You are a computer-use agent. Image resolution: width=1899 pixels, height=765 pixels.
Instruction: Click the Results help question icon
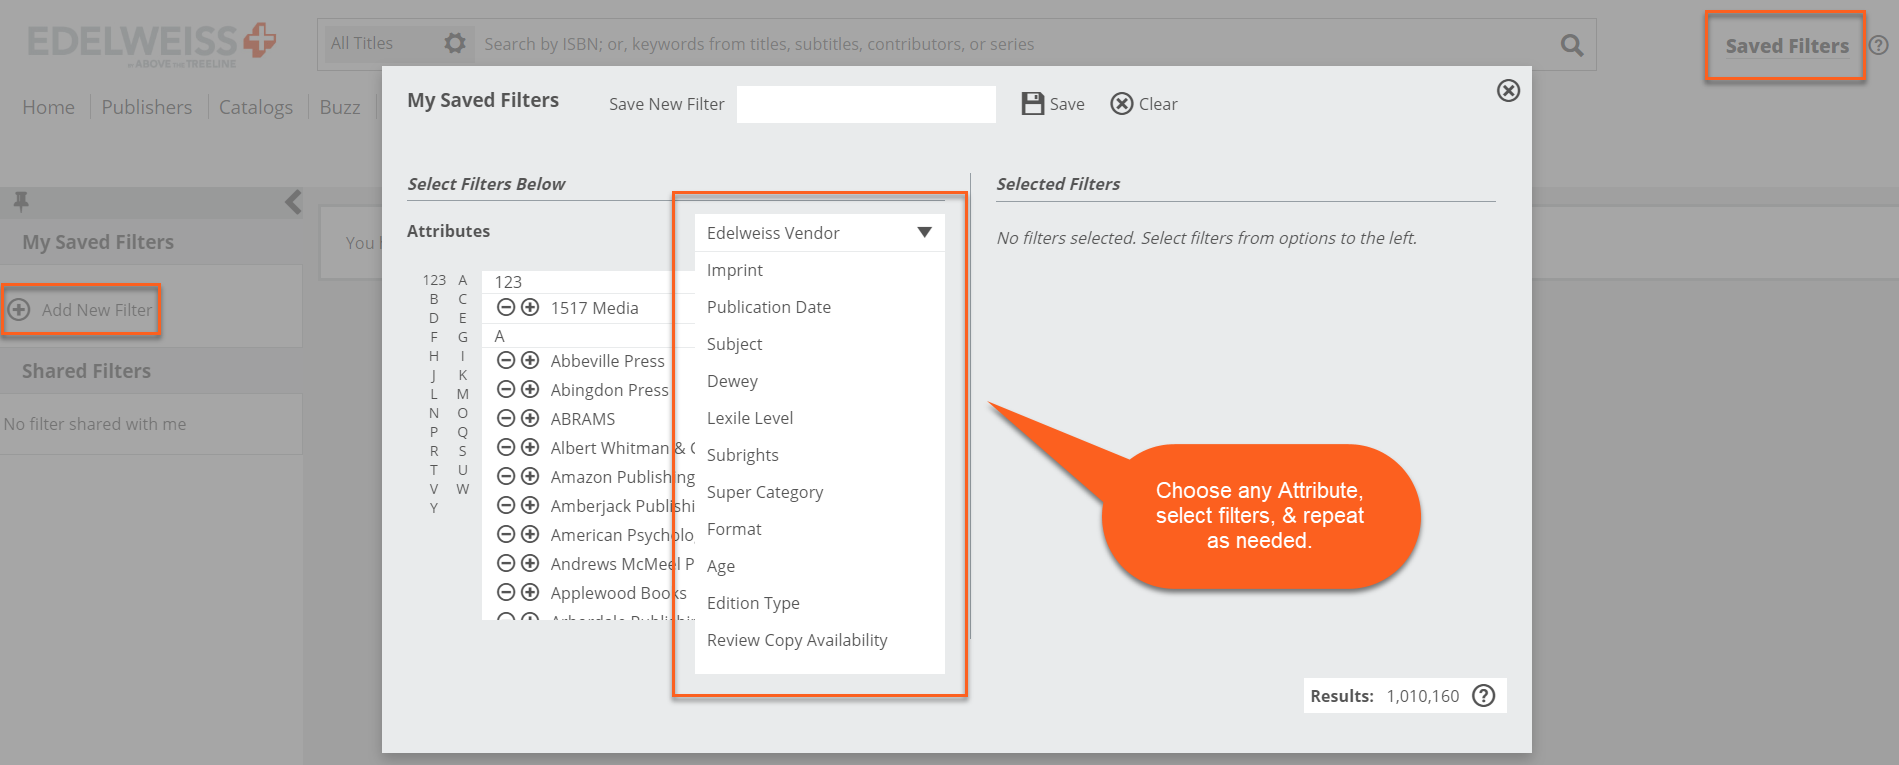pyautogui.click(x=1484, y=696)
